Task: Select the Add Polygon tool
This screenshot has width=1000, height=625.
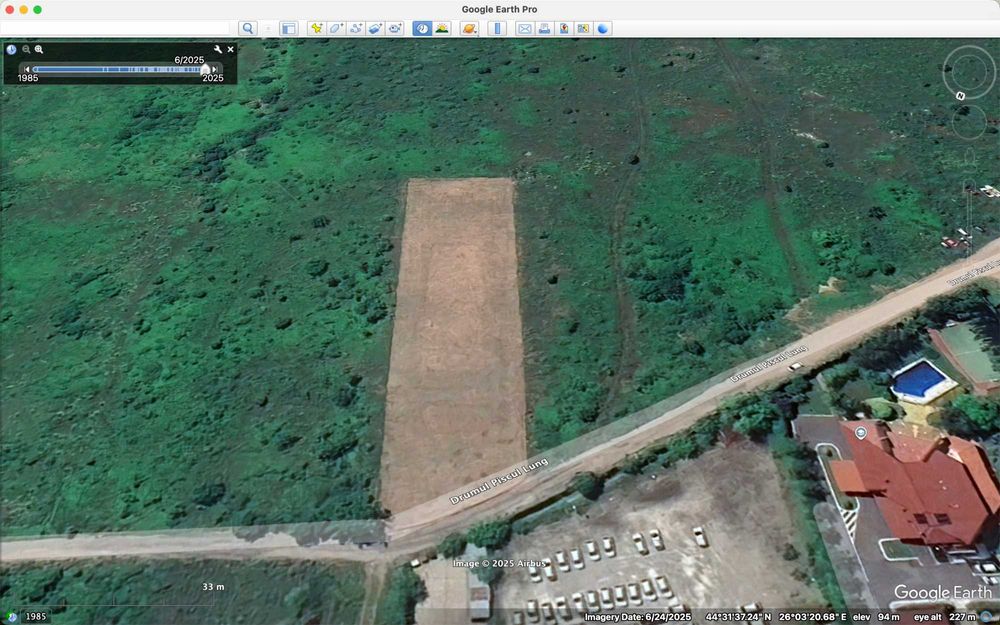Action: (x=336, y=28)
